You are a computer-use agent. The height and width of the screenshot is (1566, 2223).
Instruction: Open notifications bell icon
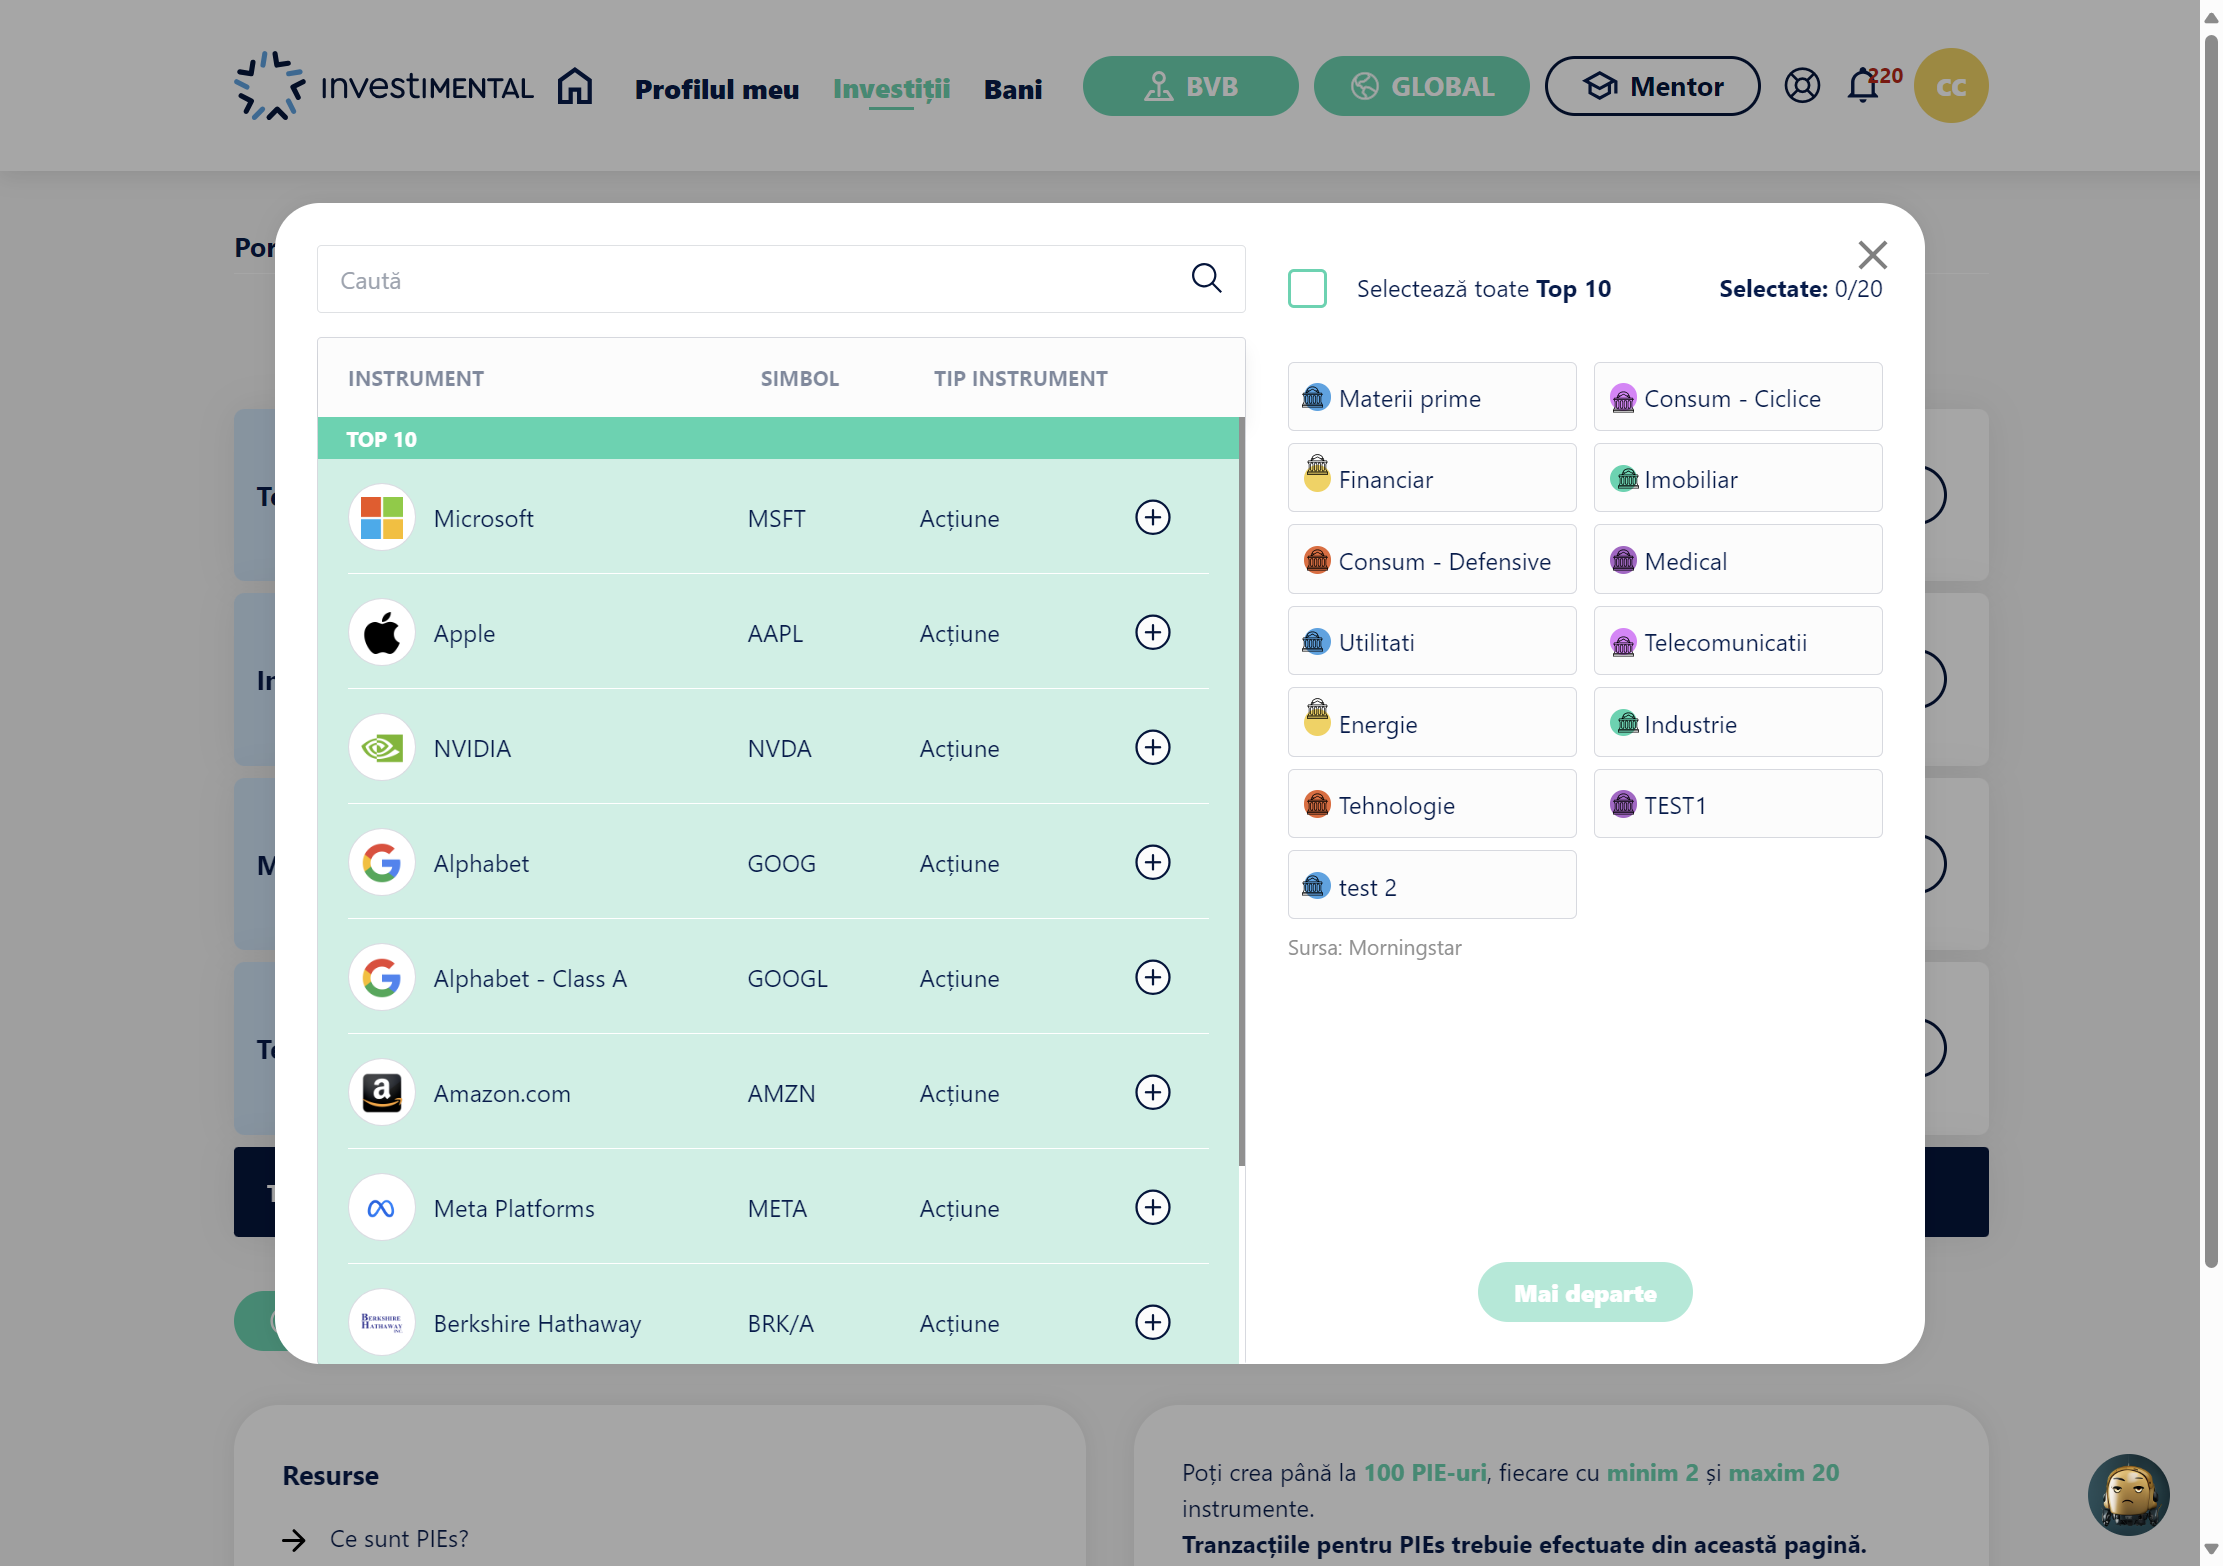[1862, 86]
